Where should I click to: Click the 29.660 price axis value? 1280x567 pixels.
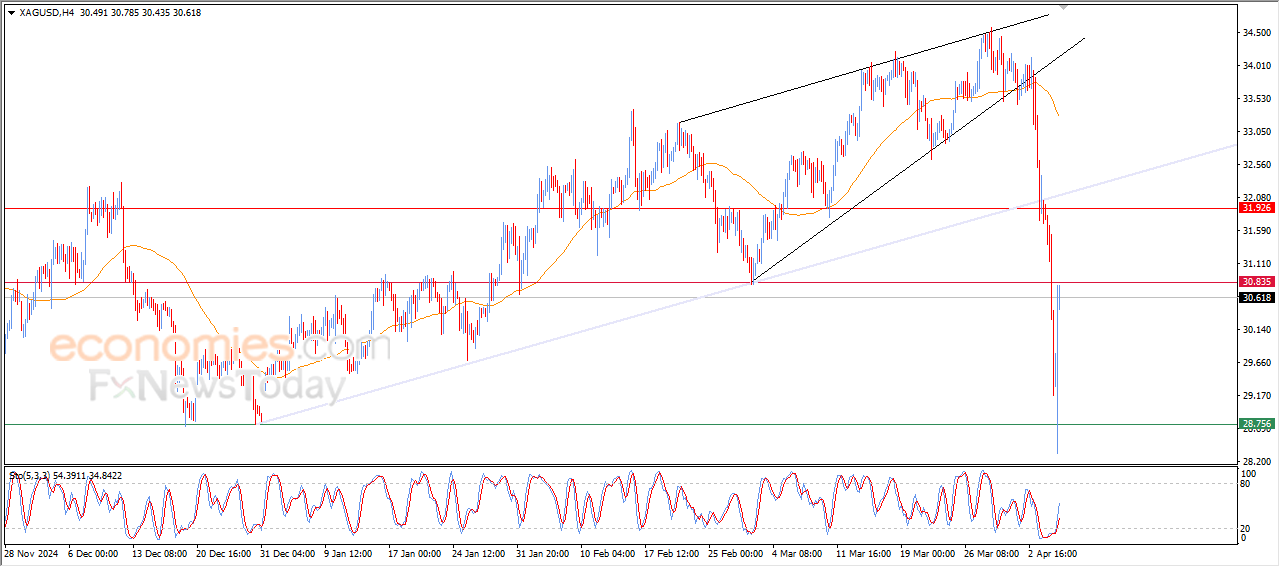(x=1257, y=363)
